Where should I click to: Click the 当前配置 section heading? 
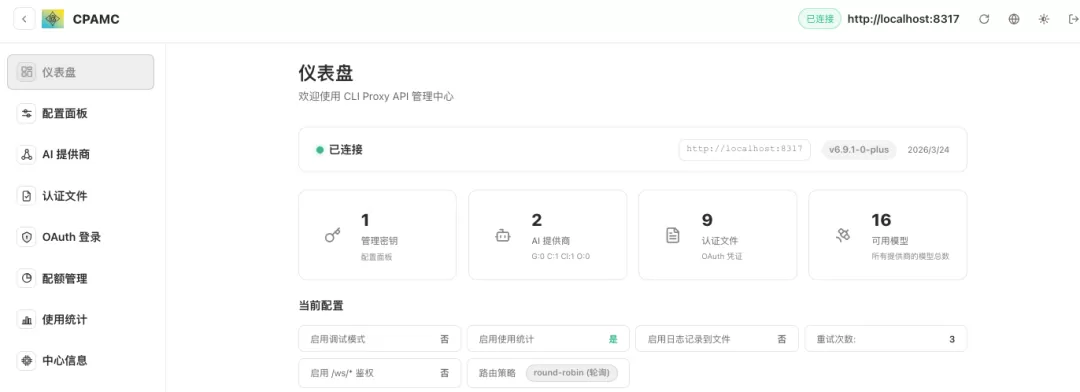pos(321,305)
